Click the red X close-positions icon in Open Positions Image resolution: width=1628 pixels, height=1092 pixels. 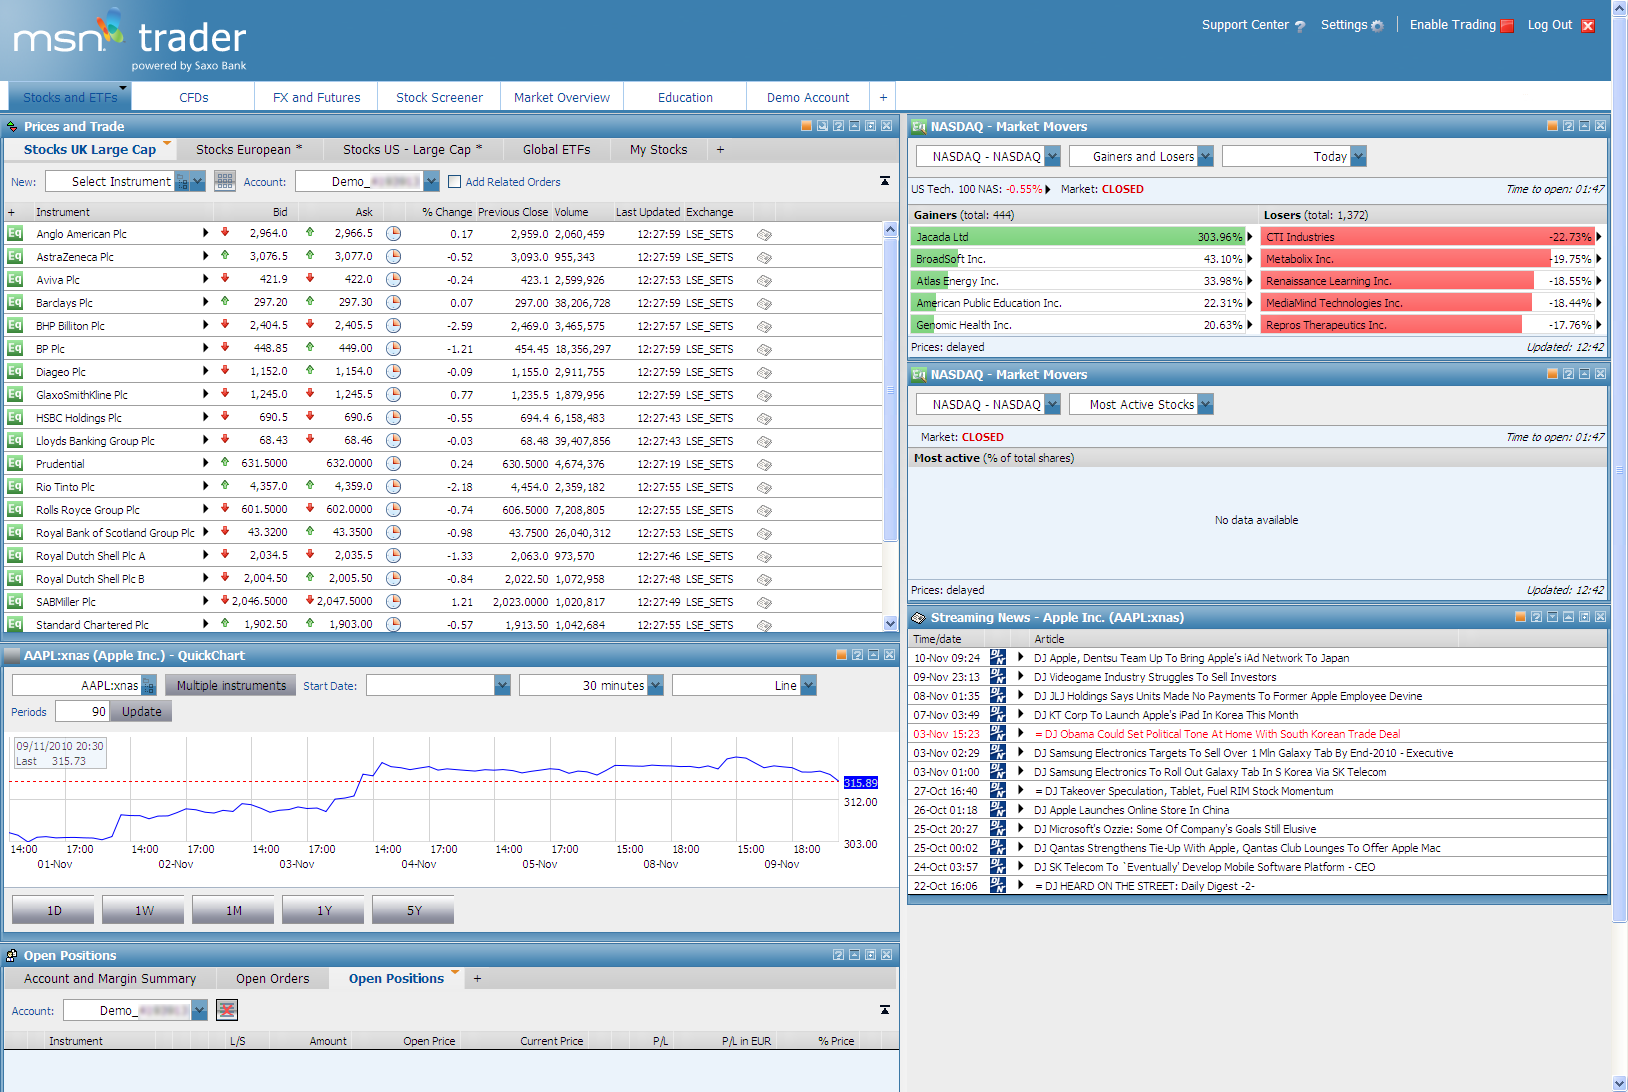[227, 1010]
